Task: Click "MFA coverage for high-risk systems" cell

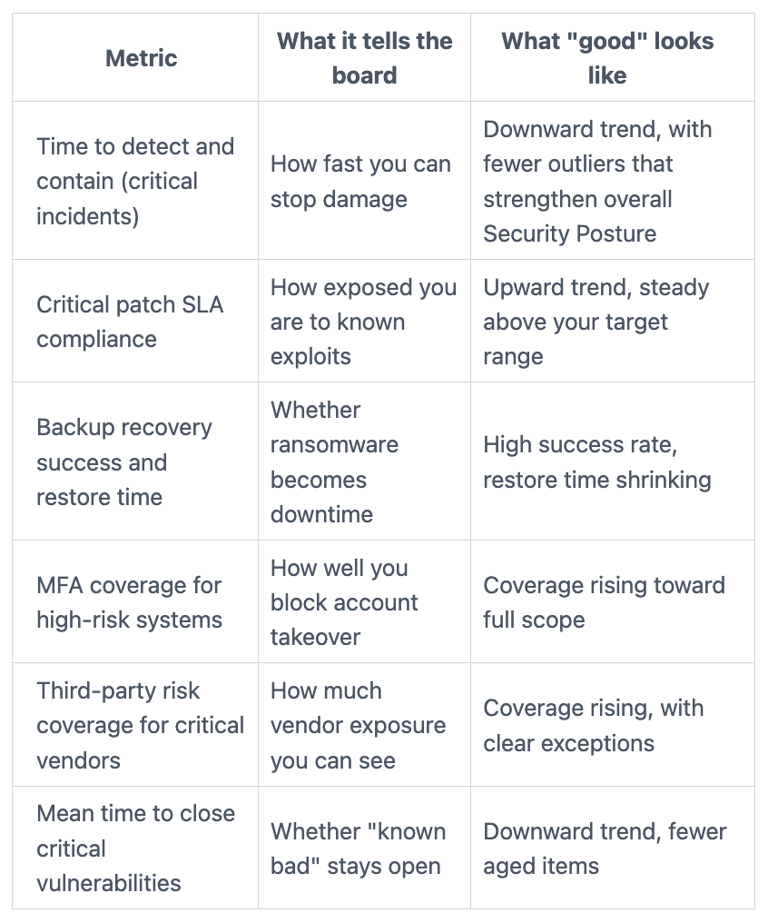Action: tap(135, 602)
